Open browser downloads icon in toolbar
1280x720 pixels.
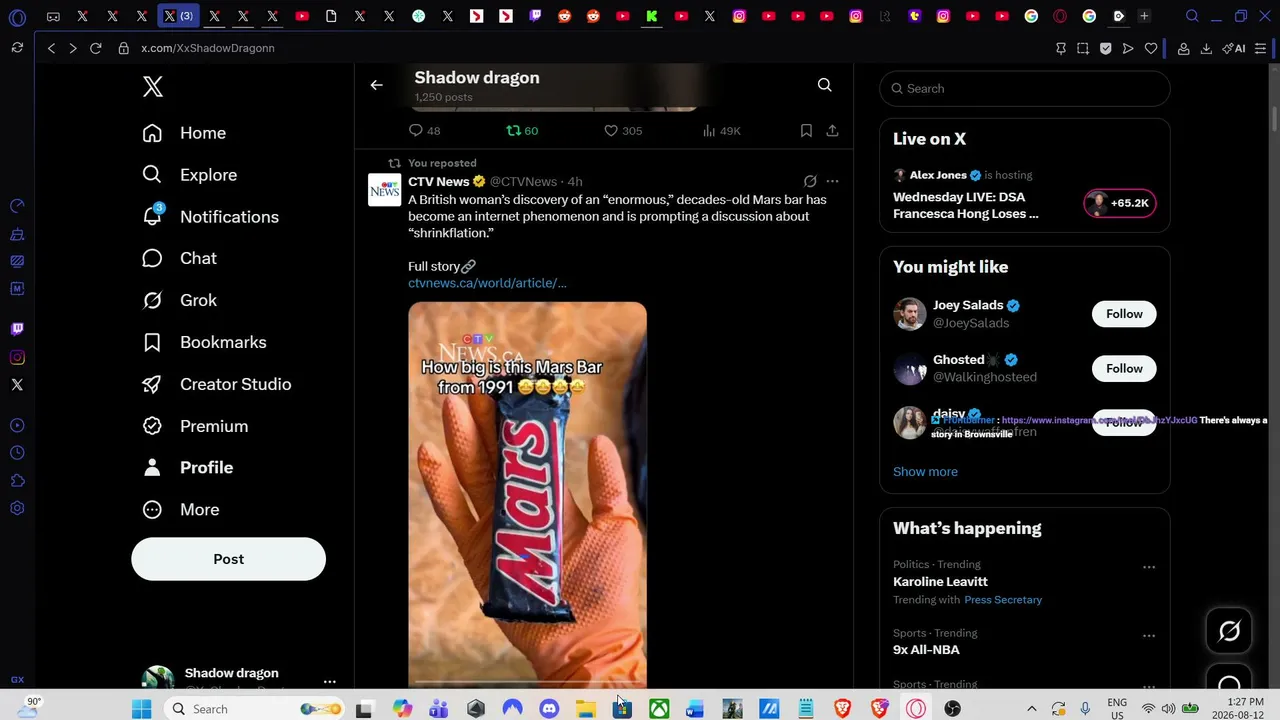pyautogui.click(x=1206, y=48)
